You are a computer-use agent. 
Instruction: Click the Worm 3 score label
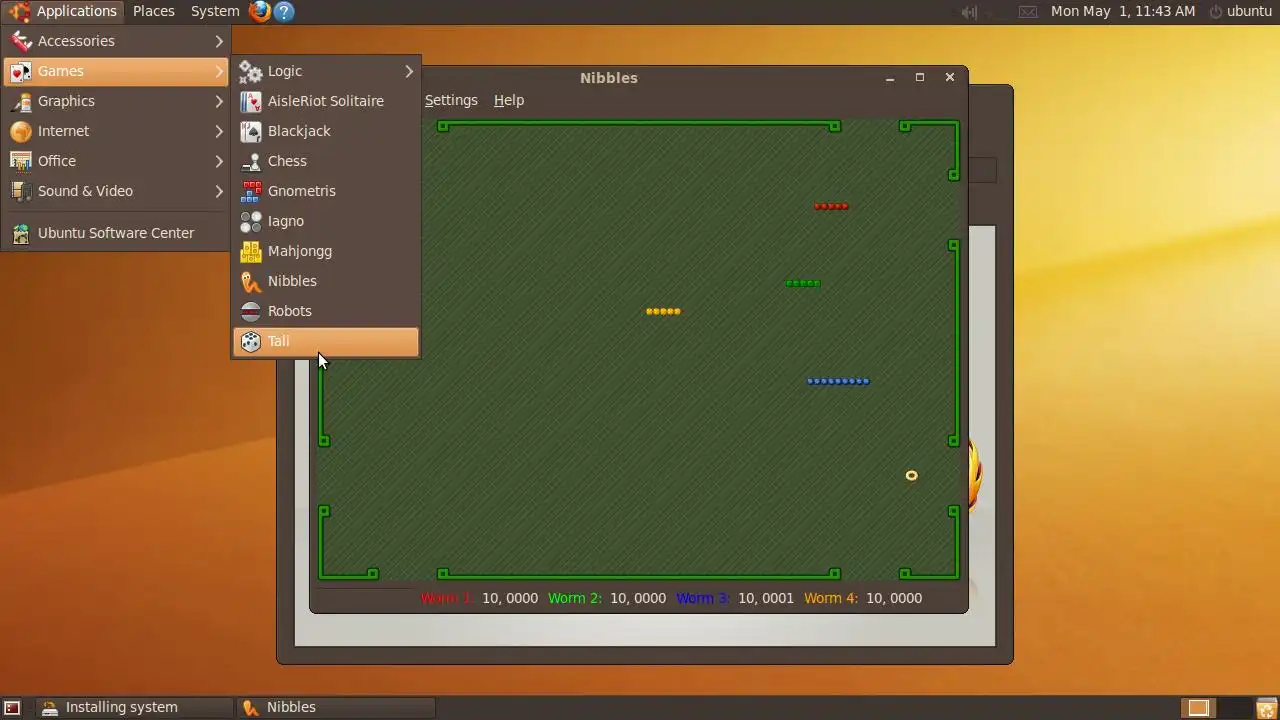(x=702, y=598)
